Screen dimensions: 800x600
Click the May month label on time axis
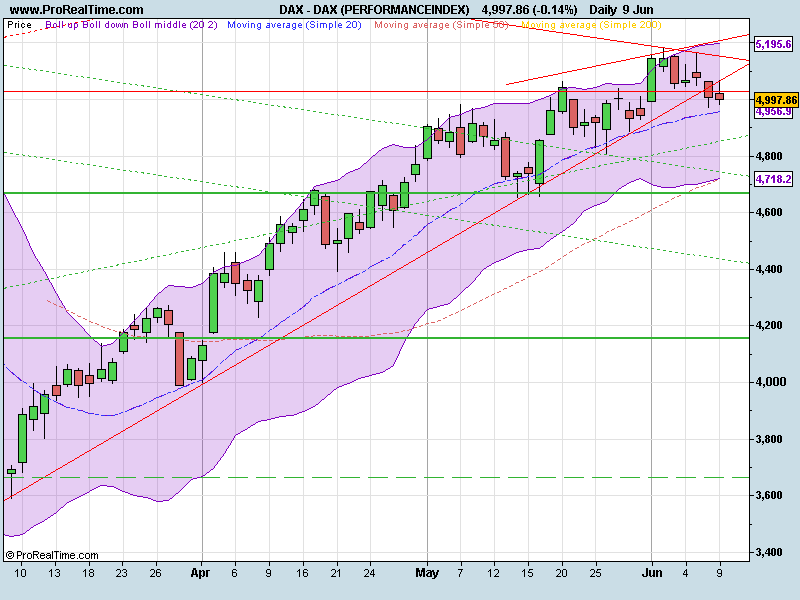coord(427,573)
